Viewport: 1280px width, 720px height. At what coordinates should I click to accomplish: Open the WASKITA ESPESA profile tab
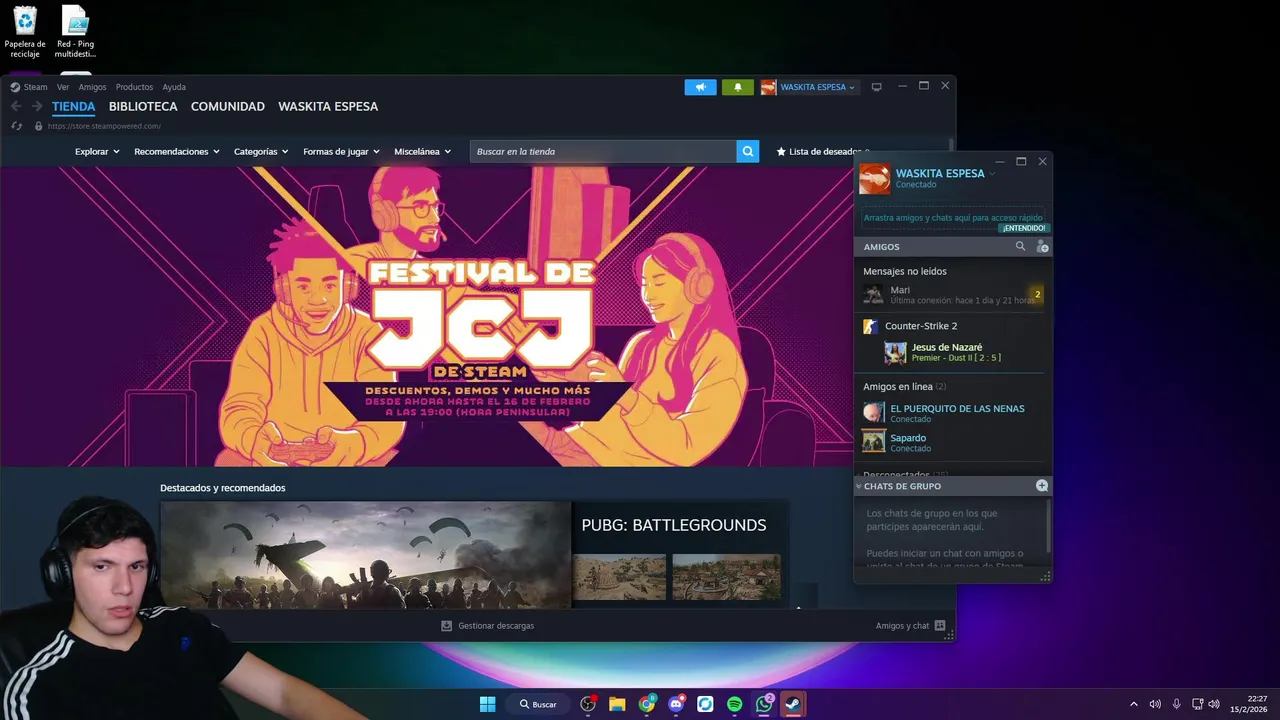[x=328, y=107]
